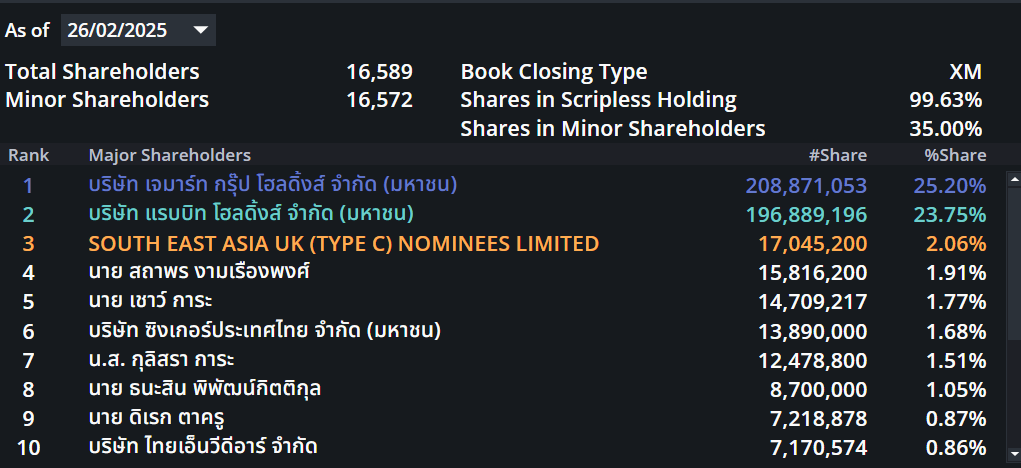Viewport: 1021px width, 468px height.
Task: Click the 26/02/2025 date field
Action: [x=118, y=30]
